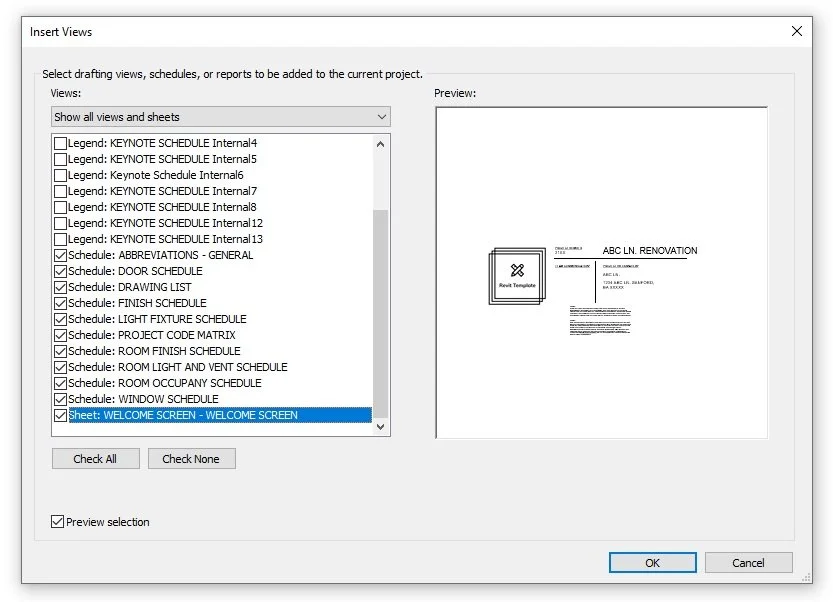The height and width of the screenshot is (602, 833).
Task: Click the scrollbar down arrow in the views list
Action: point(381,426)
